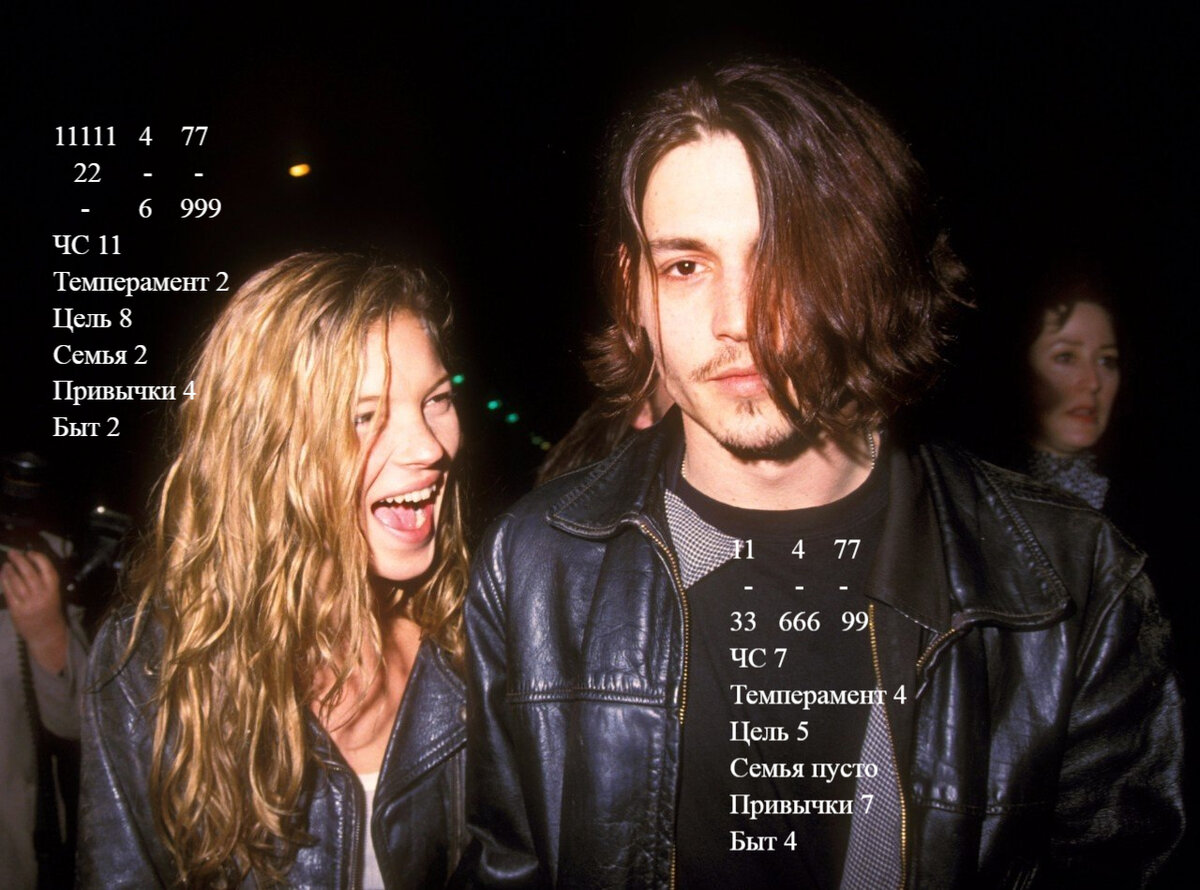This screenshot has height=890, width=1200.
Task: Click the number 22
Action: tap(87, 173)
